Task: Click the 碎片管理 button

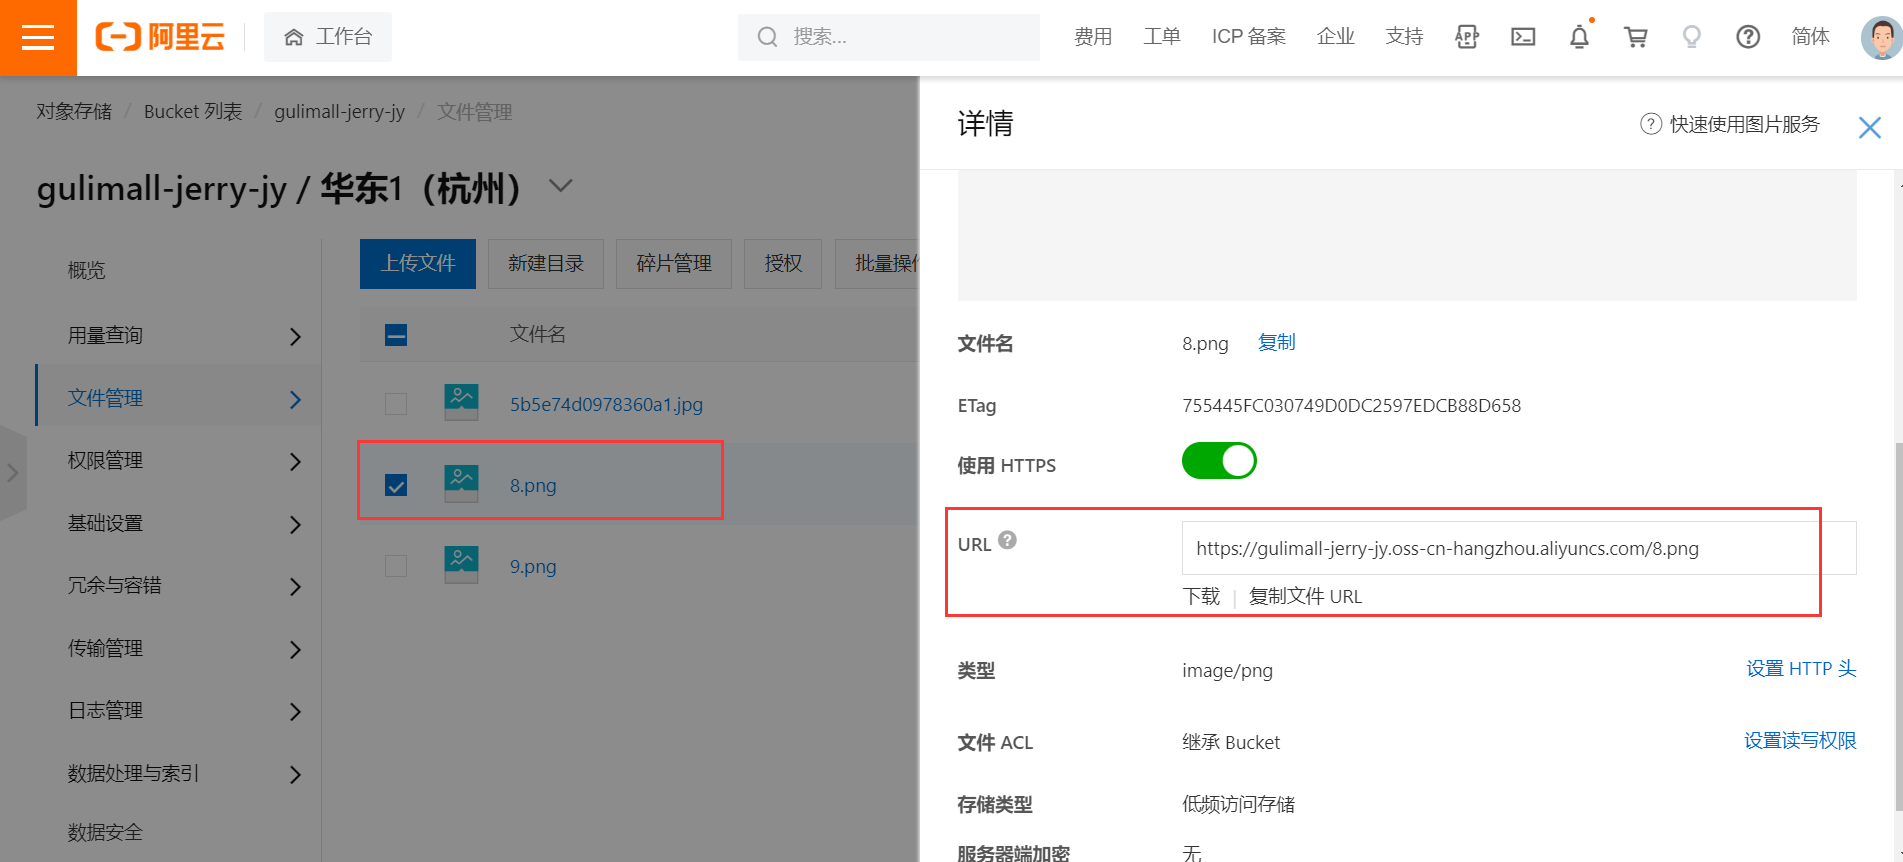Action: (x=674, y=264)
